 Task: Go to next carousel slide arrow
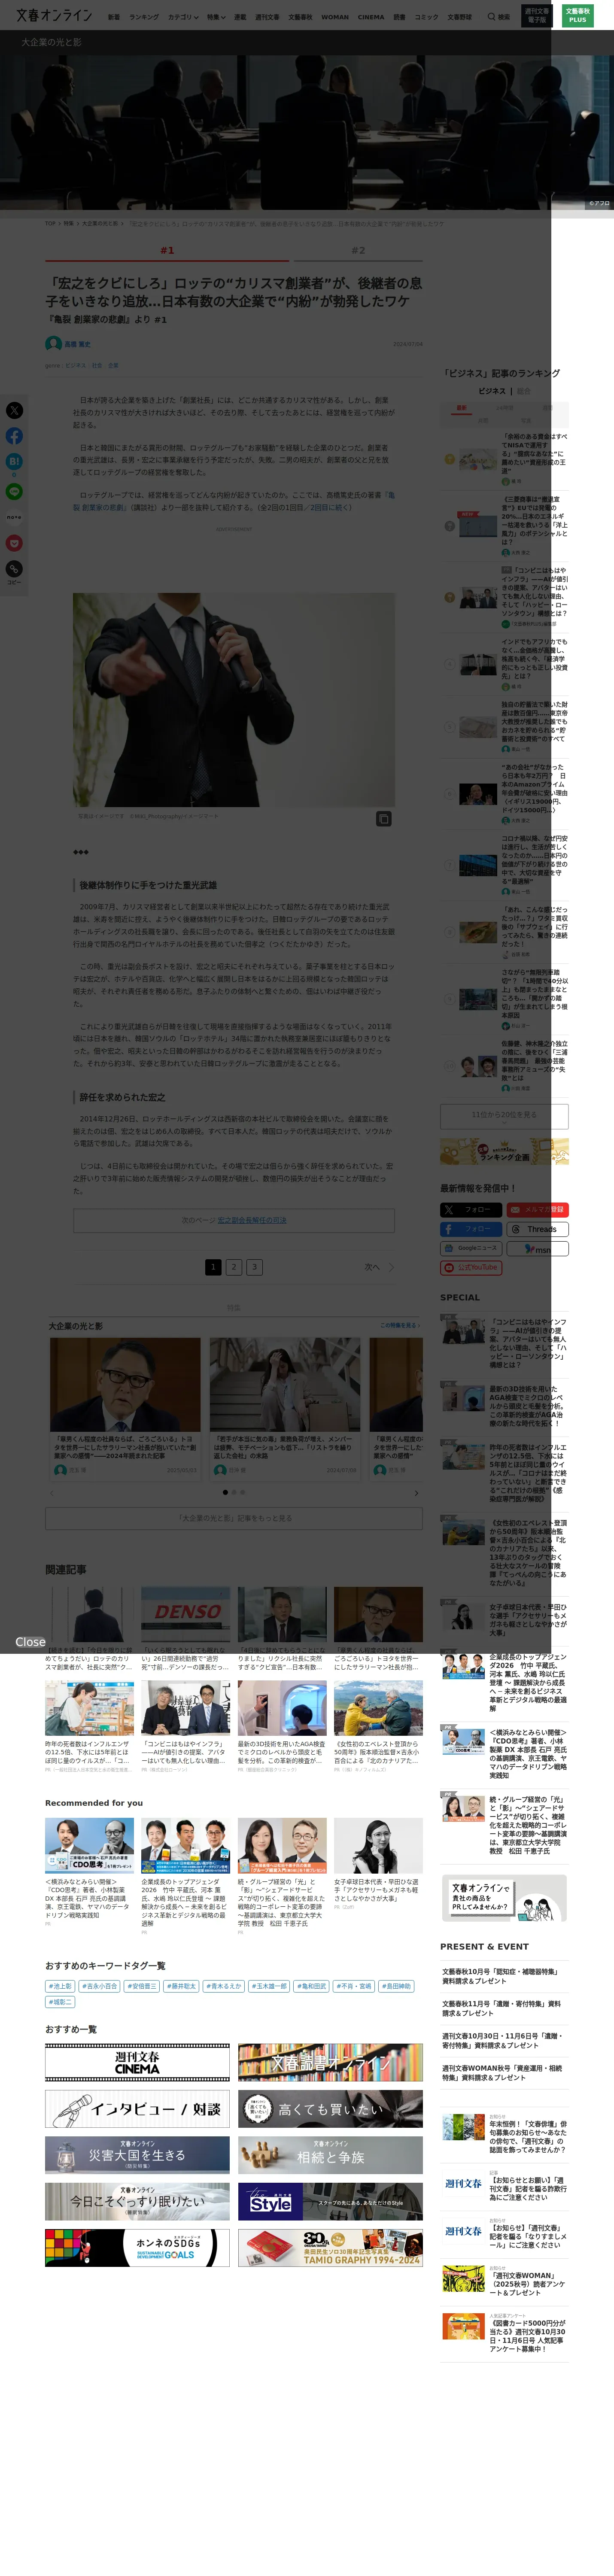pyautogui.click(x=416, y=1492)
